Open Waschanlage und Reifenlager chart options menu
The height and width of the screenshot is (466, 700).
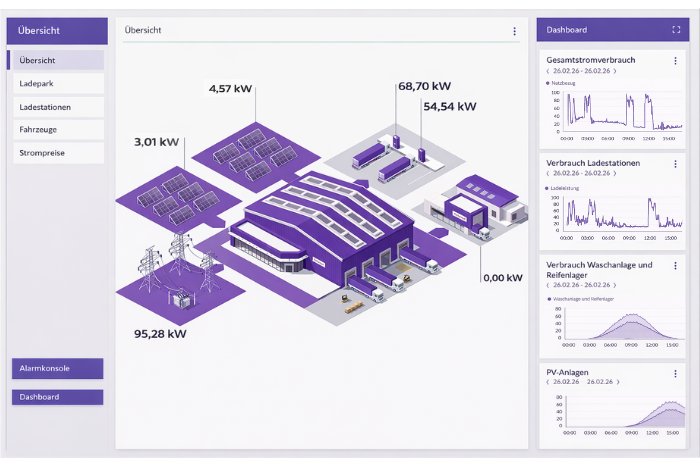tap(675, 265)
